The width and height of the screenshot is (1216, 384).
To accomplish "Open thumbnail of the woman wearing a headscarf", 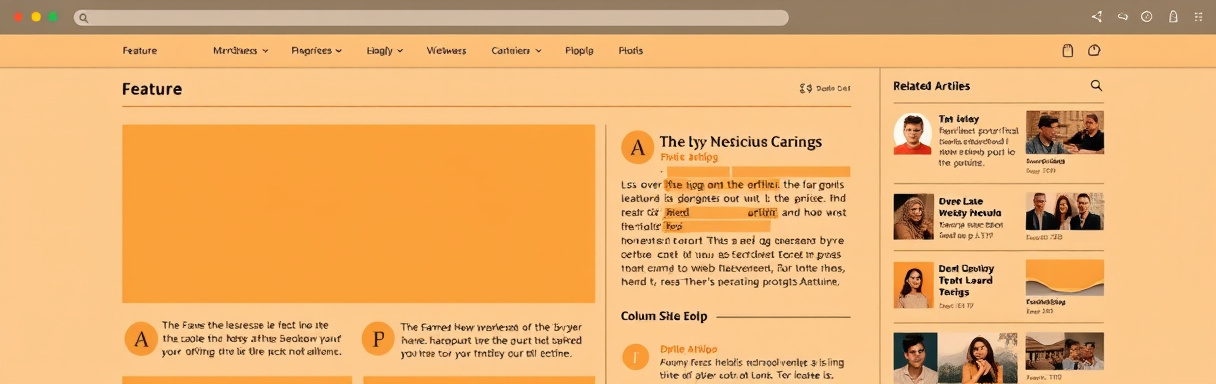I will tap(913, 216).
